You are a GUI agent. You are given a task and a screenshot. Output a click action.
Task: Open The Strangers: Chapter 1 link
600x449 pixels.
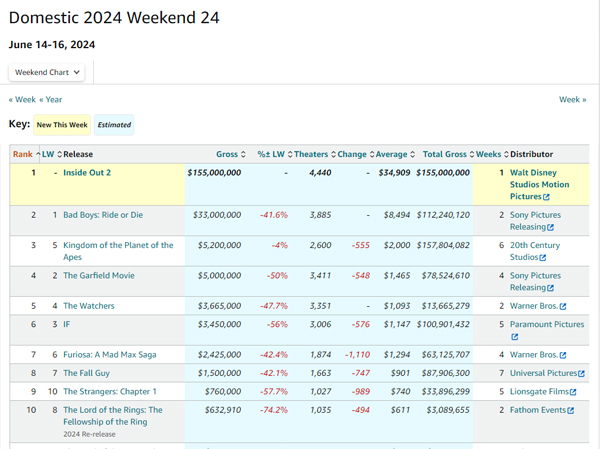(110, 392)
